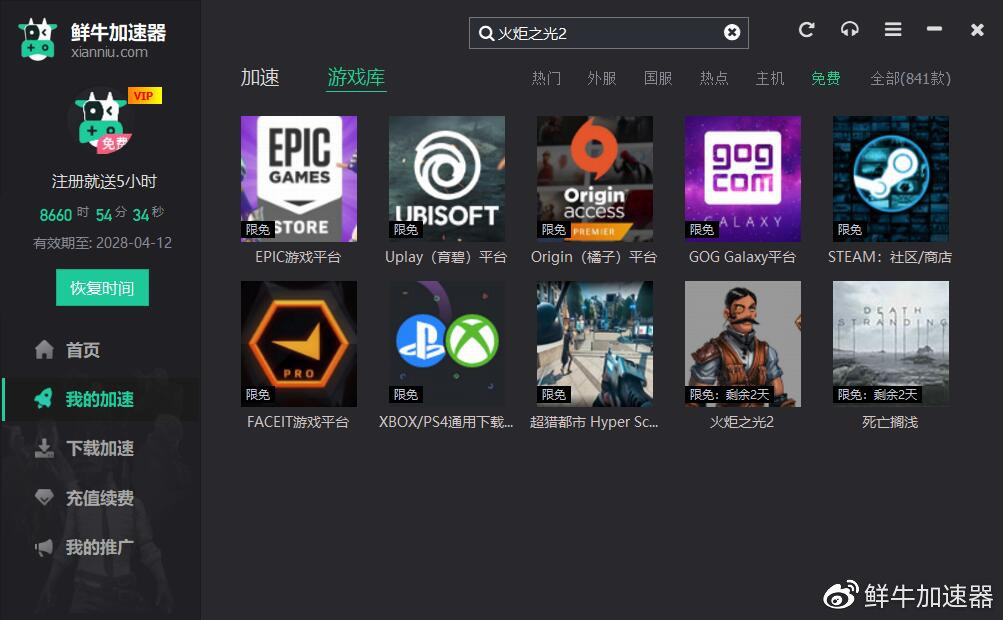Image resolution: width=1003 pixels, height=620 pixels.
Task: Open 下载加速 download acceleration panel
Action: (92, 448)
